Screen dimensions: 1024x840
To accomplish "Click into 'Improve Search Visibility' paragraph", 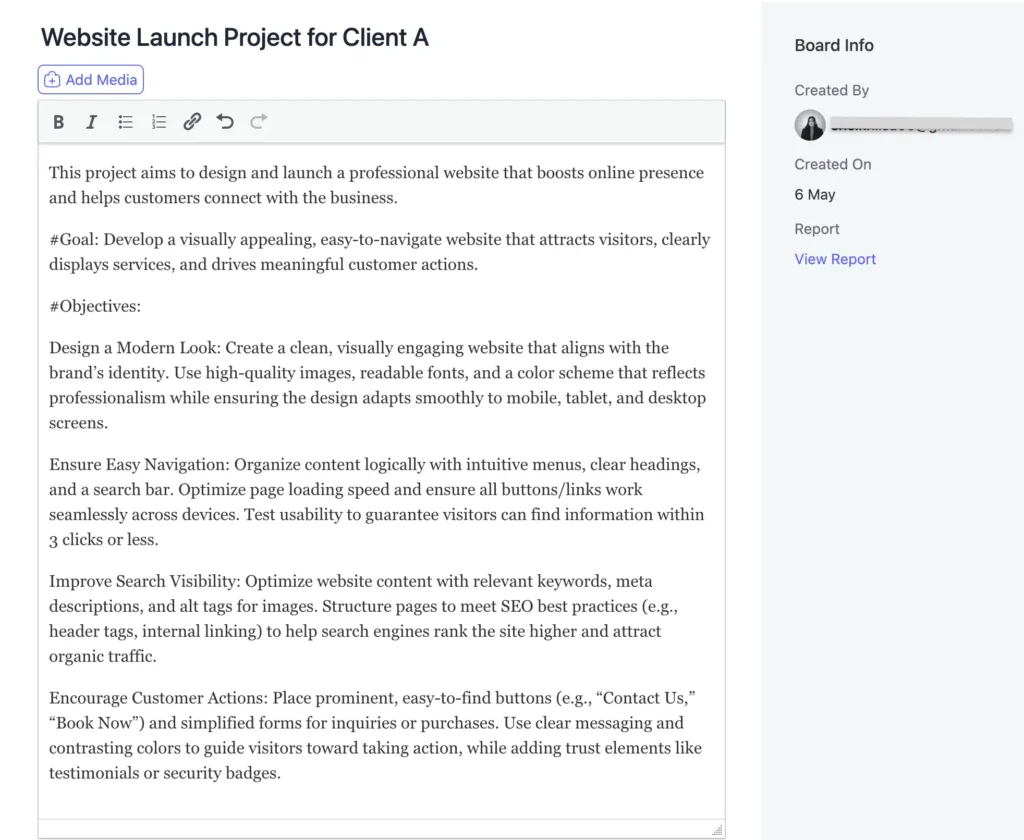I will [363, 619].
